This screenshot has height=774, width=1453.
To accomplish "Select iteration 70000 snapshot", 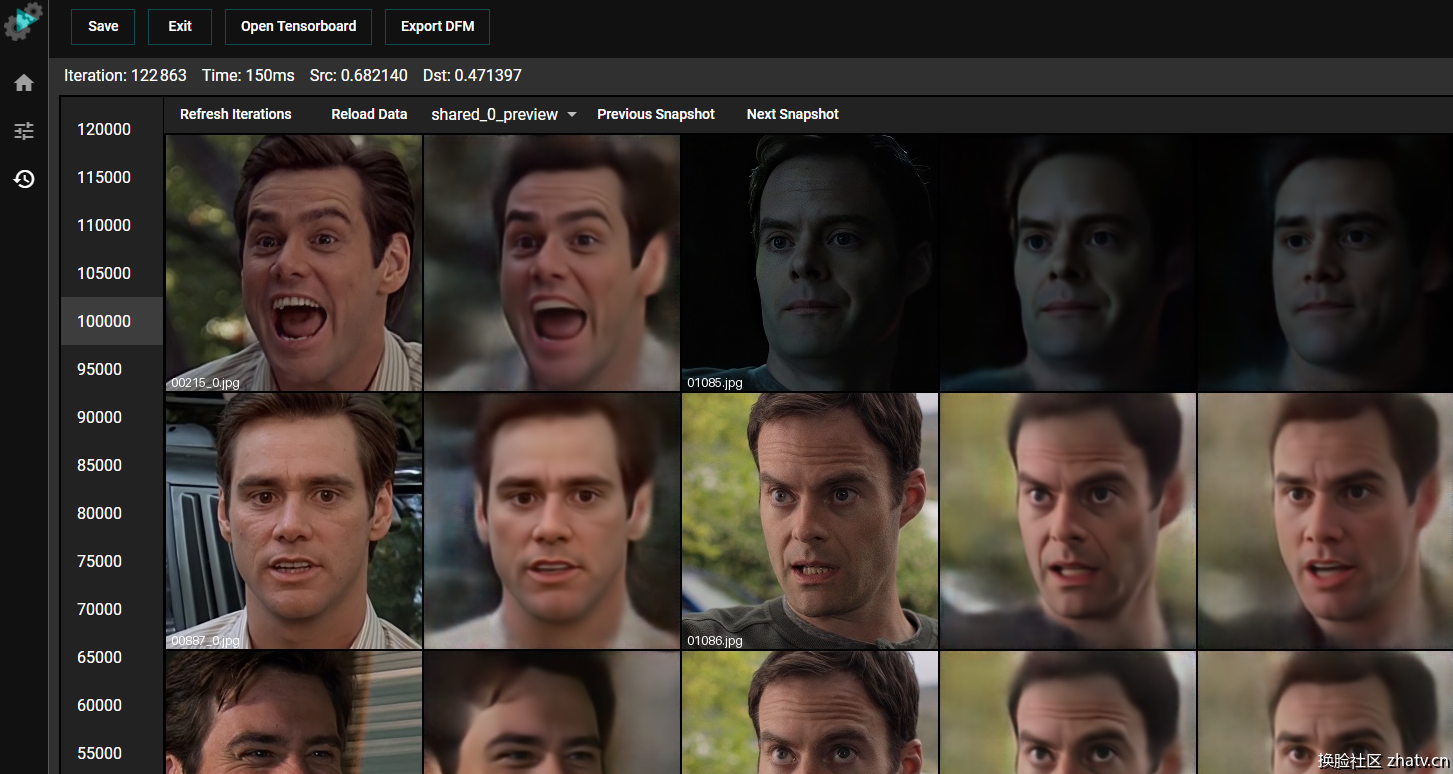I will point(111,609).
